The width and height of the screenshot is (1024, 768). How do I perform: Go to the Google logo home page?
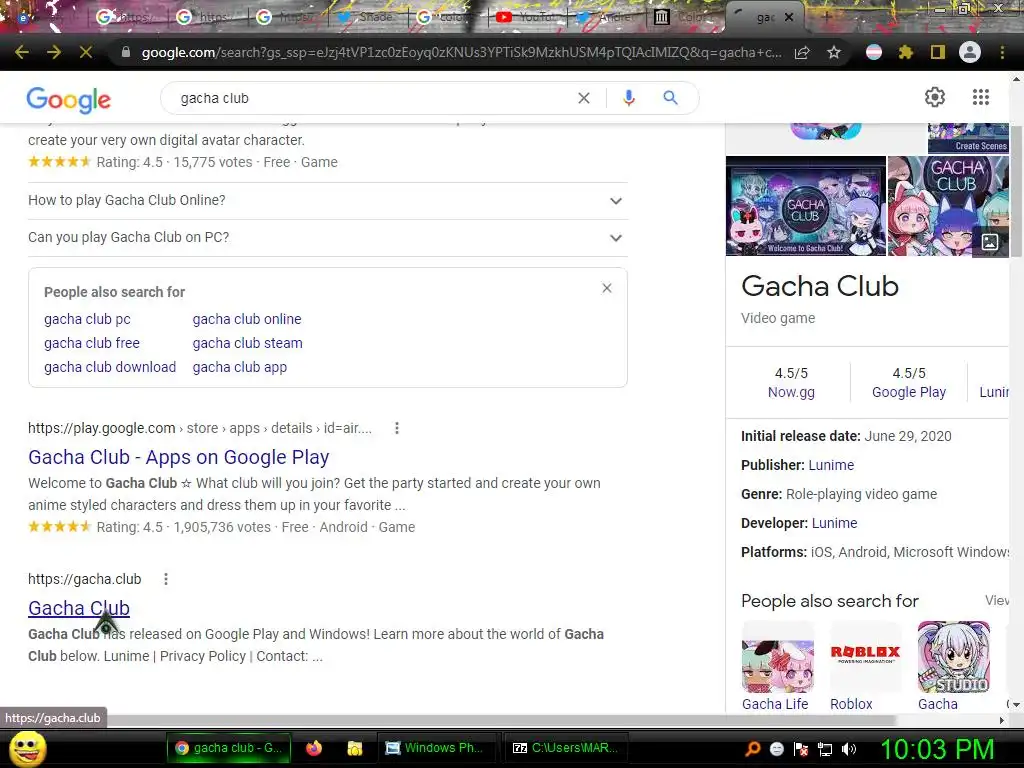tap(69, 99)
